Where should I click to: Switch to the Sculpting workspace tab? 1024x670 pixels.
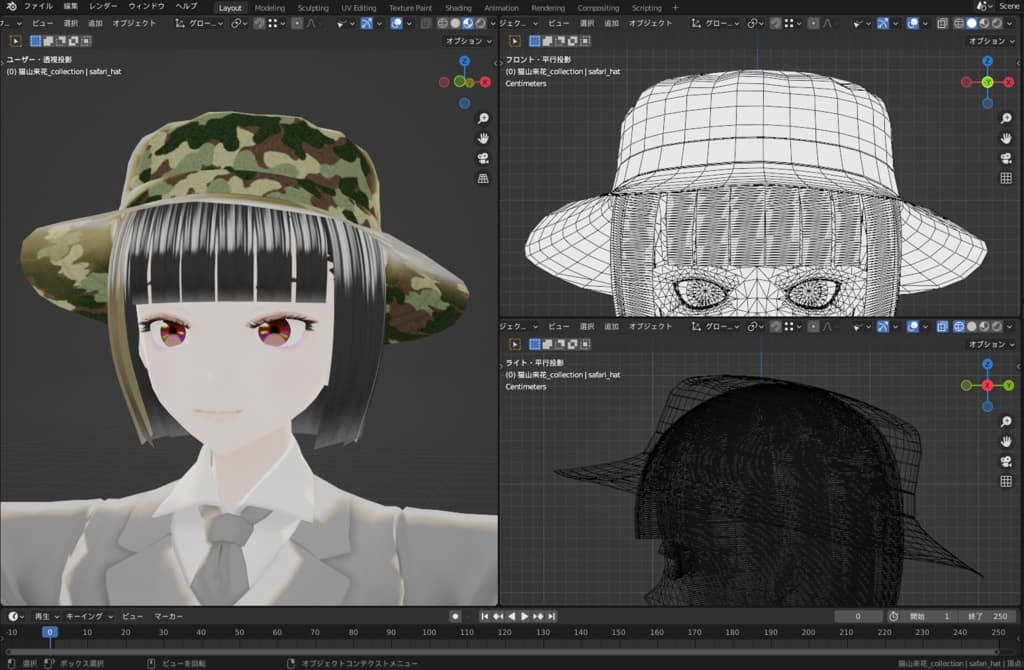(x=312, y=7)
